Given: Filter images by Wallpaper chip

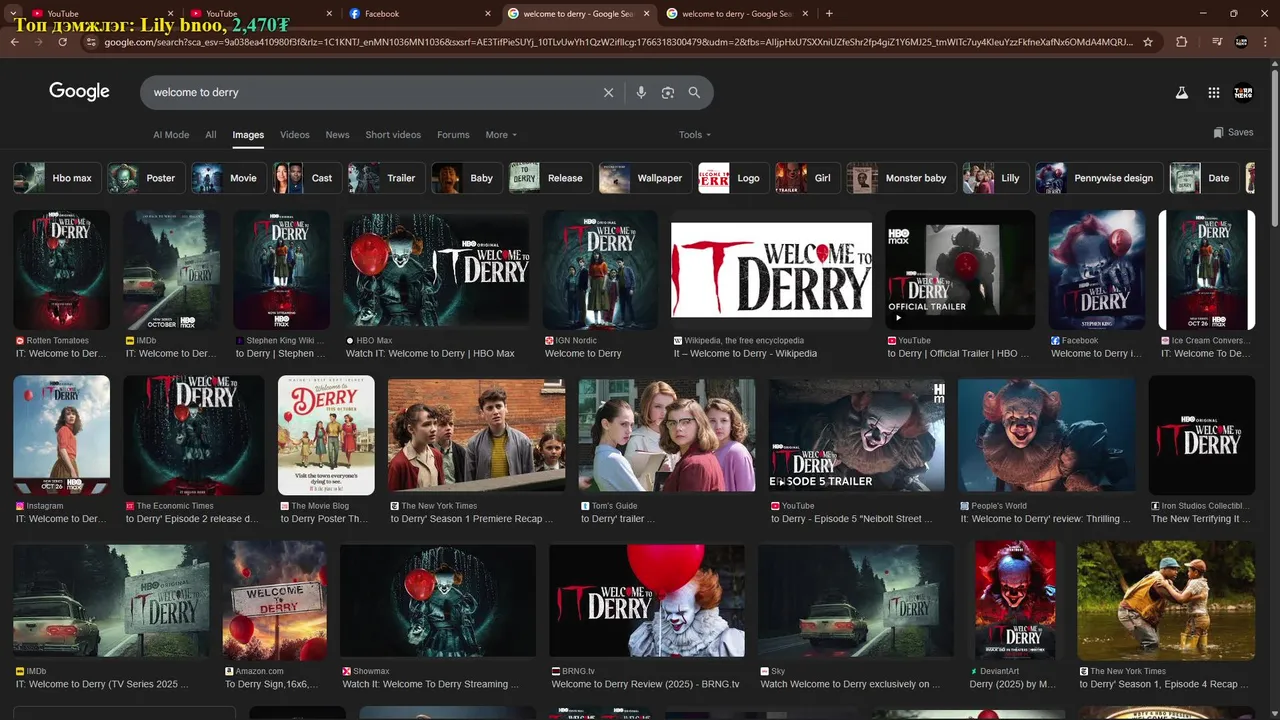Looking at the screenshot, I should (645, 178).
